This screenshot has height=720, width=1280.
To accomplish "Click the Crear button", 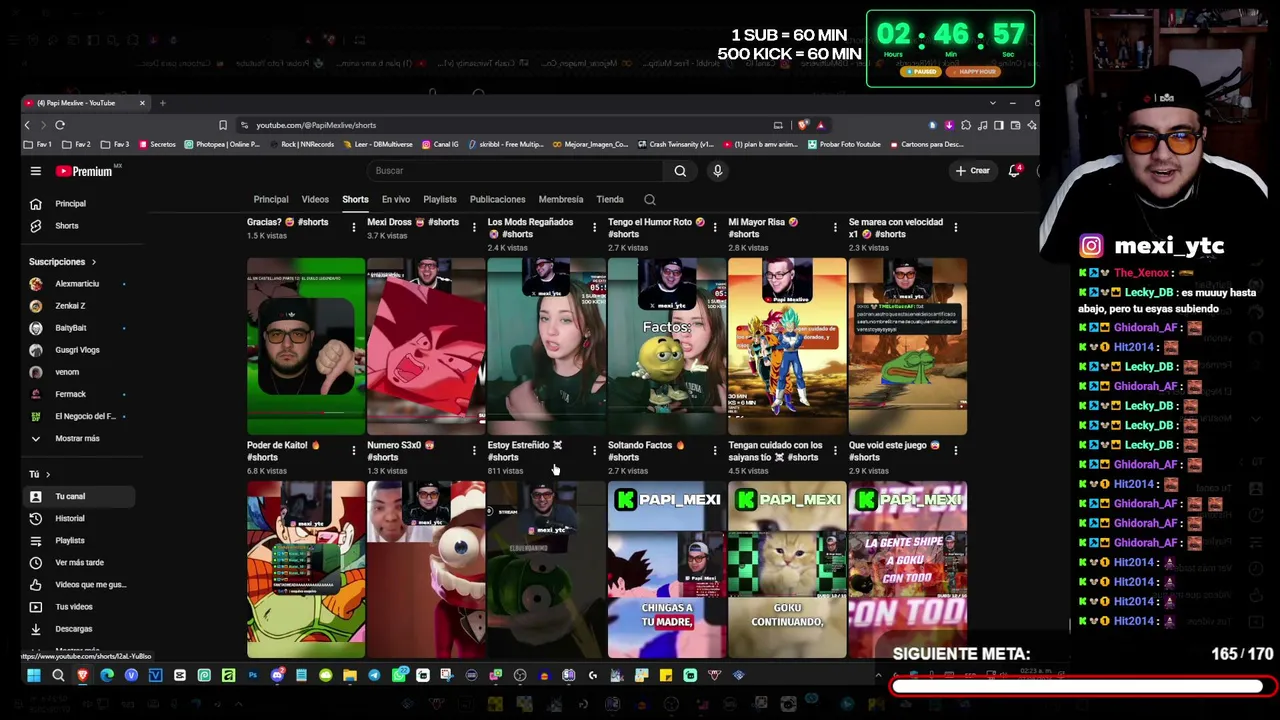I will click(x=972, y=171).
